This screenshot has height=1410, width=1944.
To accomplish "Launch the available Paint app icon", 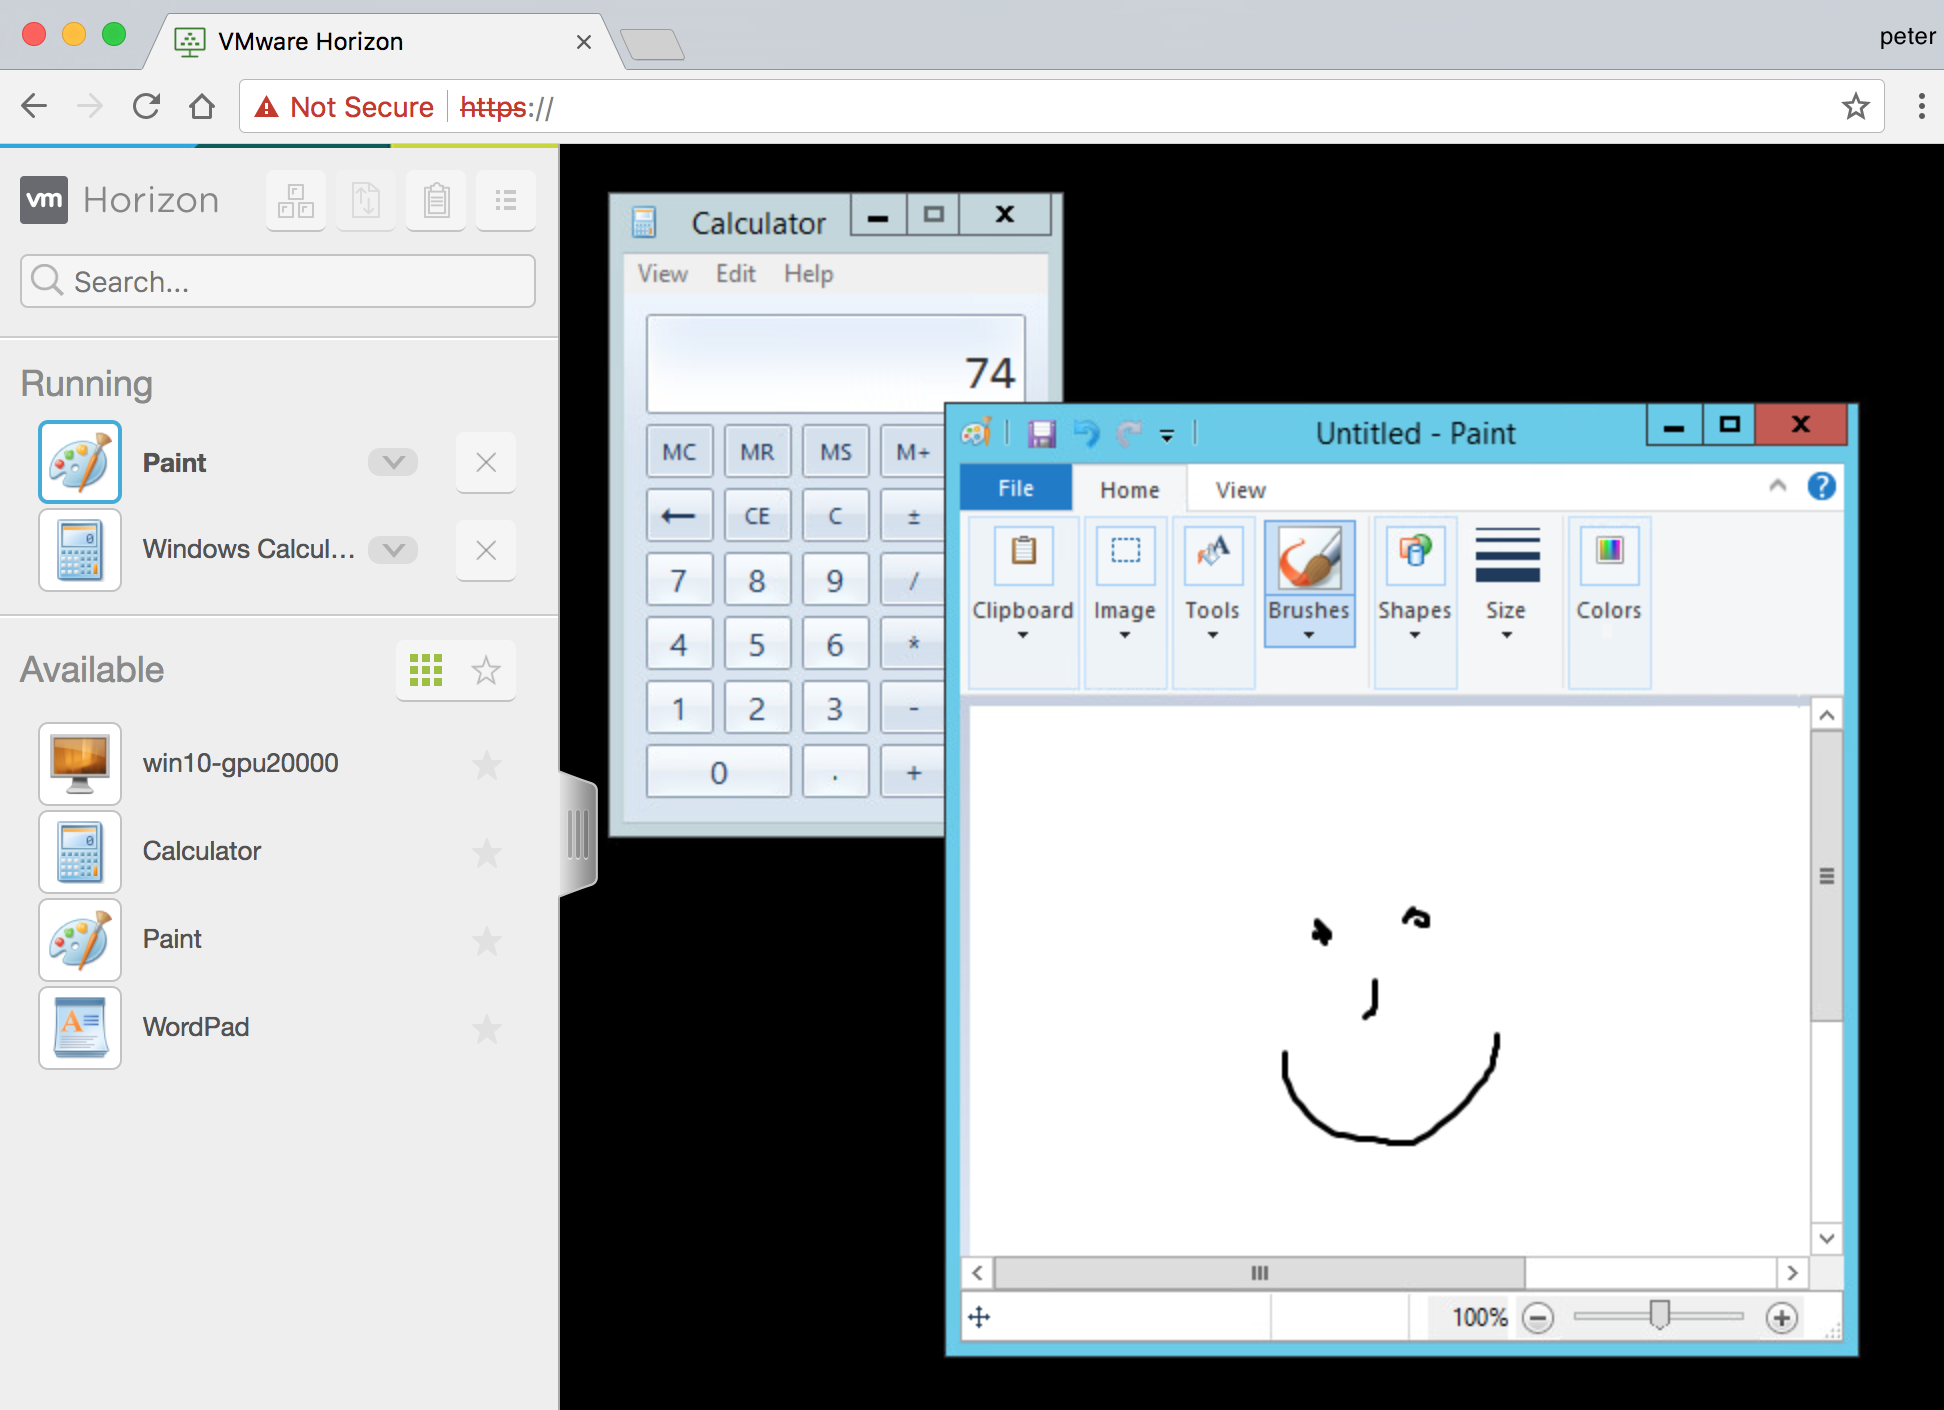I will (80, 940).
